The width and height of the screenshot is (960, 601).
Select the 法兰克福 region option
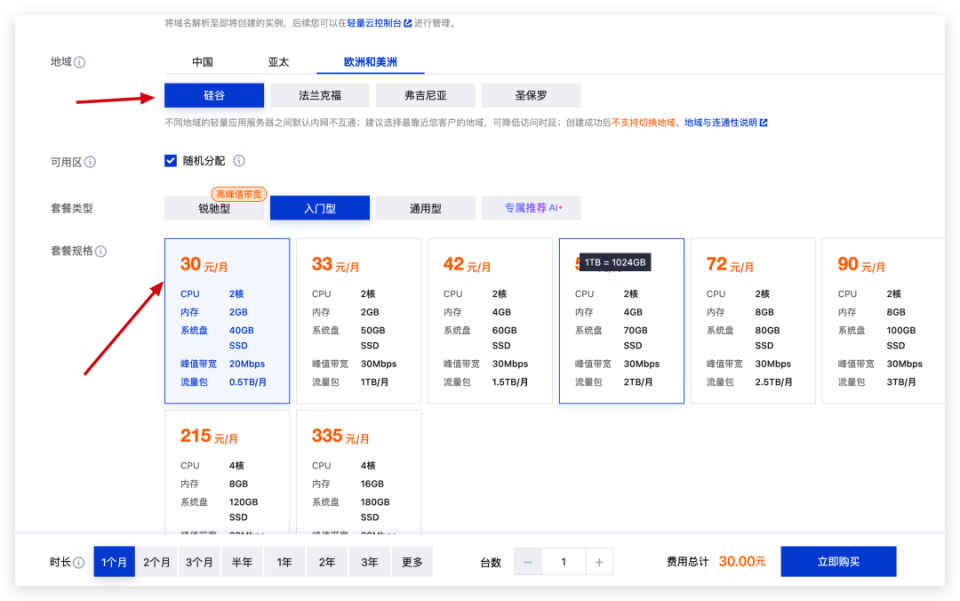tap(321, 94)
